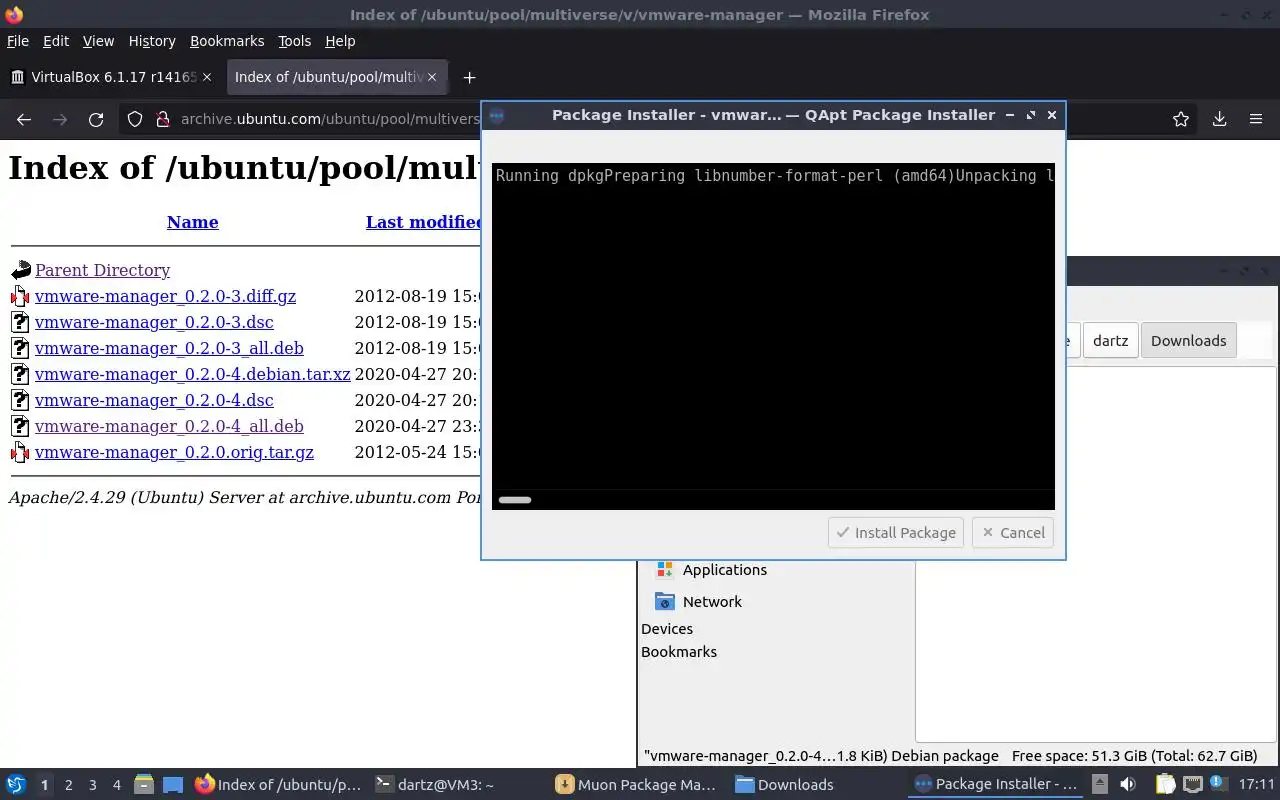The height and width of the screenshot is (800, 1280).
Task: Open the File menu
Action: click(x=18, y=41)
